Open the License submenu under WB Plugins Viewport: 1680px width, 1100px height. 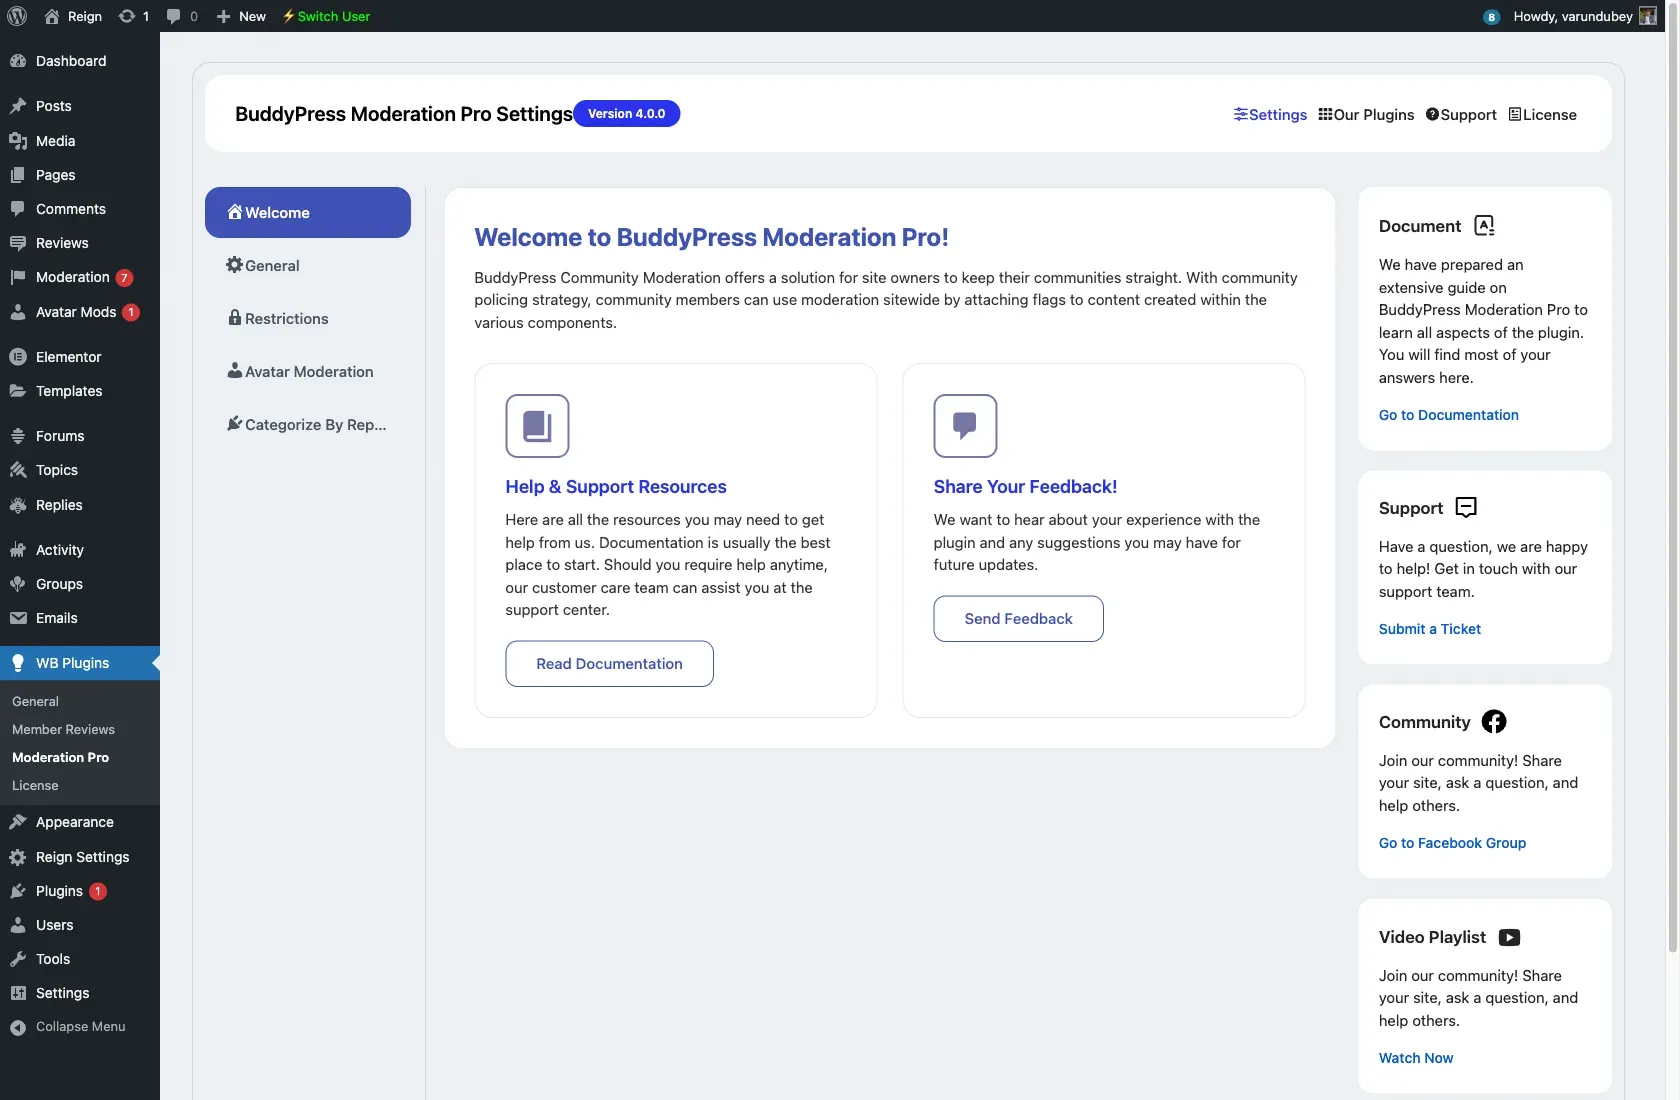coord(35,785)
